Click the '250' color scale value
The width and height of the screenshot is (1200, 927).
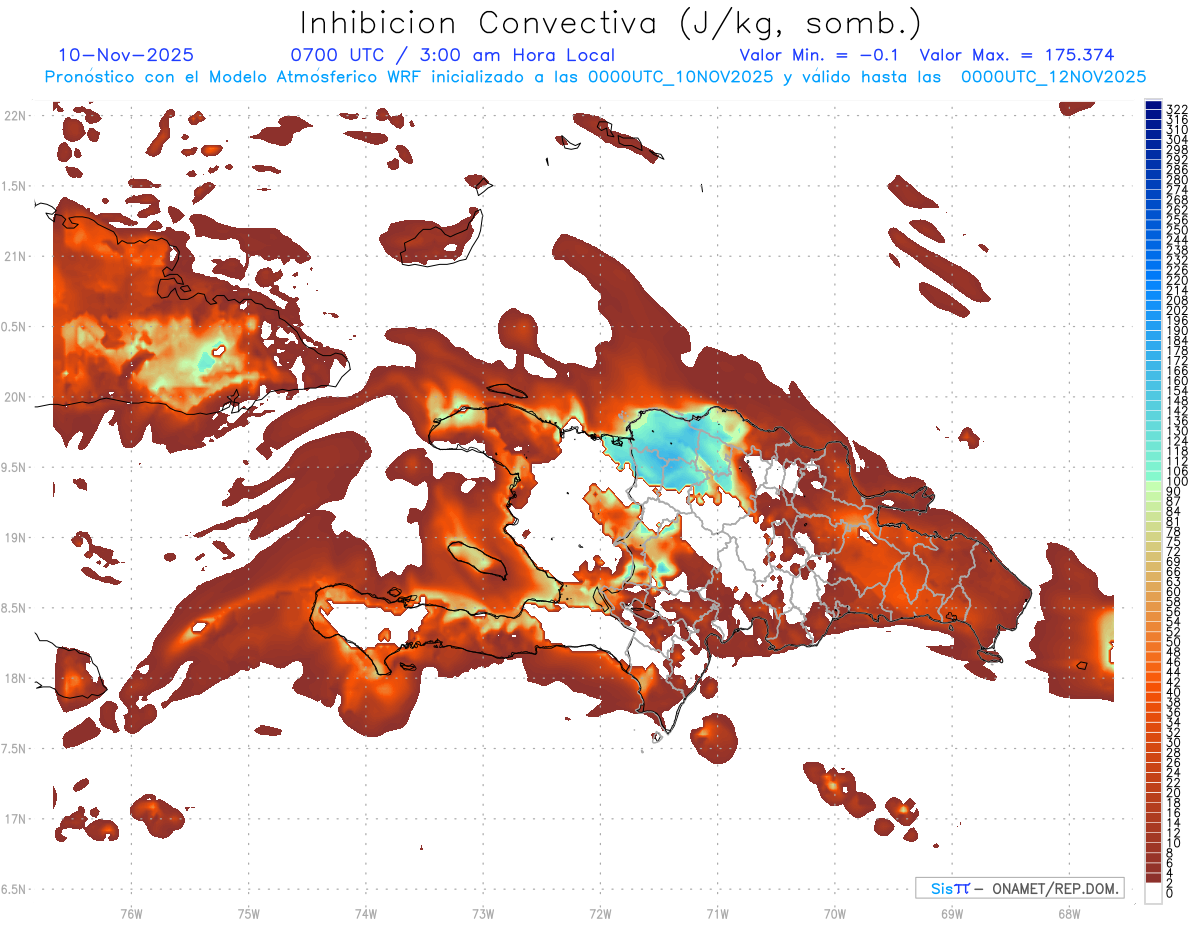tap(1177, 230)
